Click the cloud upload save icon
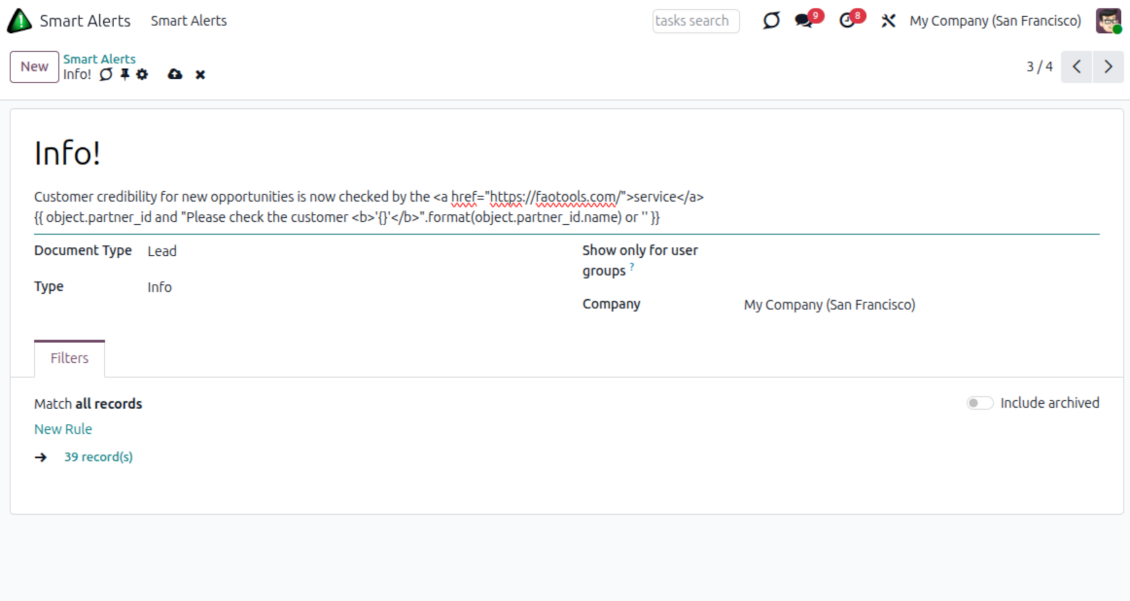The width and height of the screenshot is (1130, 601). pyautogui.click(x=175, y=74)
